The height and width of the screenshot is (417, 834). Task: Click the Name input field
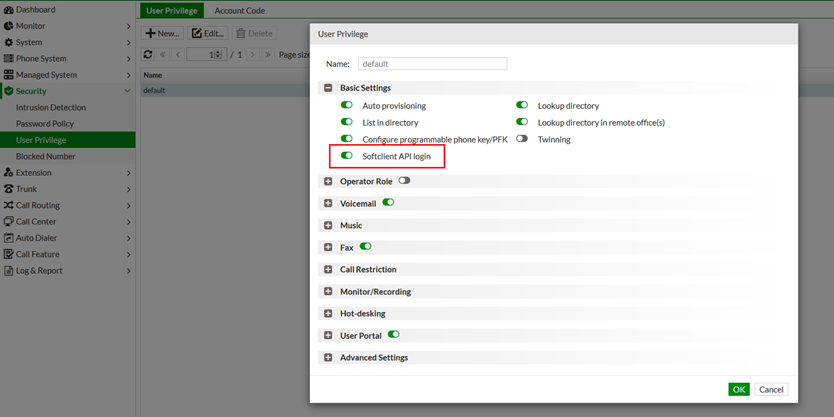432,64
